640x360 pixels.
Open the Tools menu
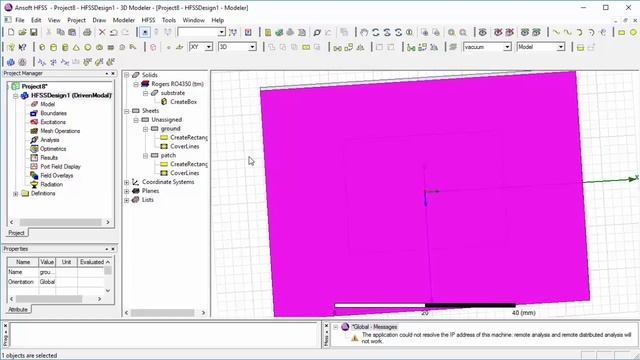[x=169, y=20]
